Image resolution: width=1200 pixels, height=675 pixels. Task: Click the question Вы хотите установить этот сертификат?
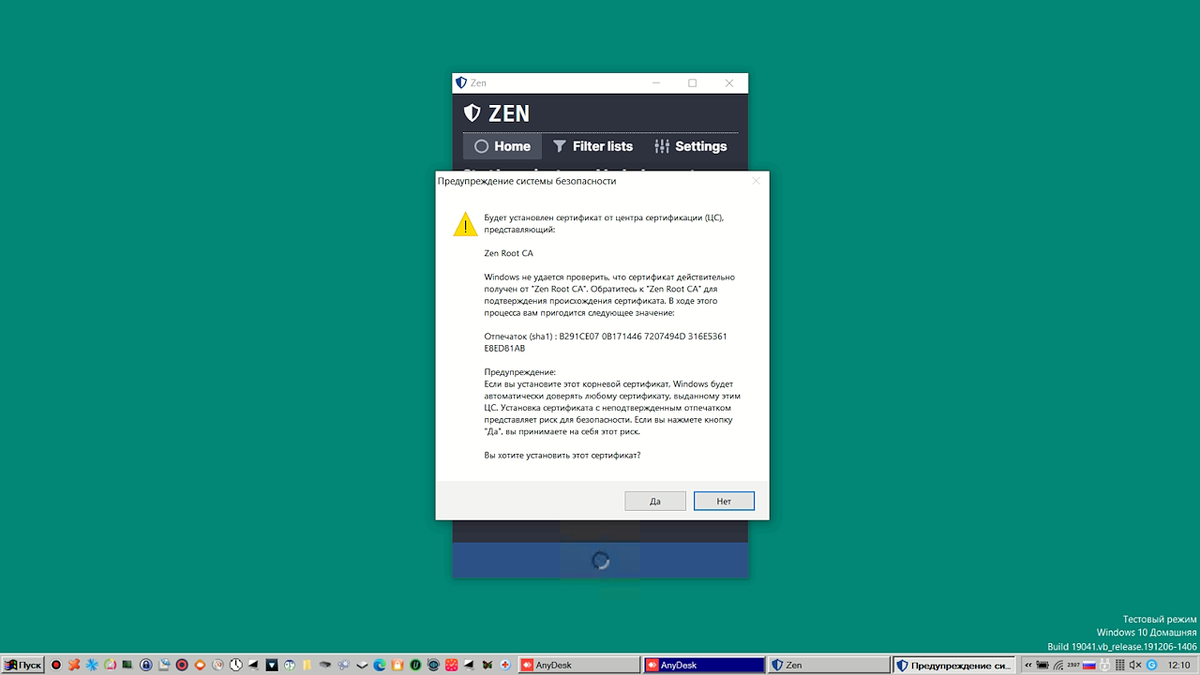pyautogui.click(x=562, y=455)
